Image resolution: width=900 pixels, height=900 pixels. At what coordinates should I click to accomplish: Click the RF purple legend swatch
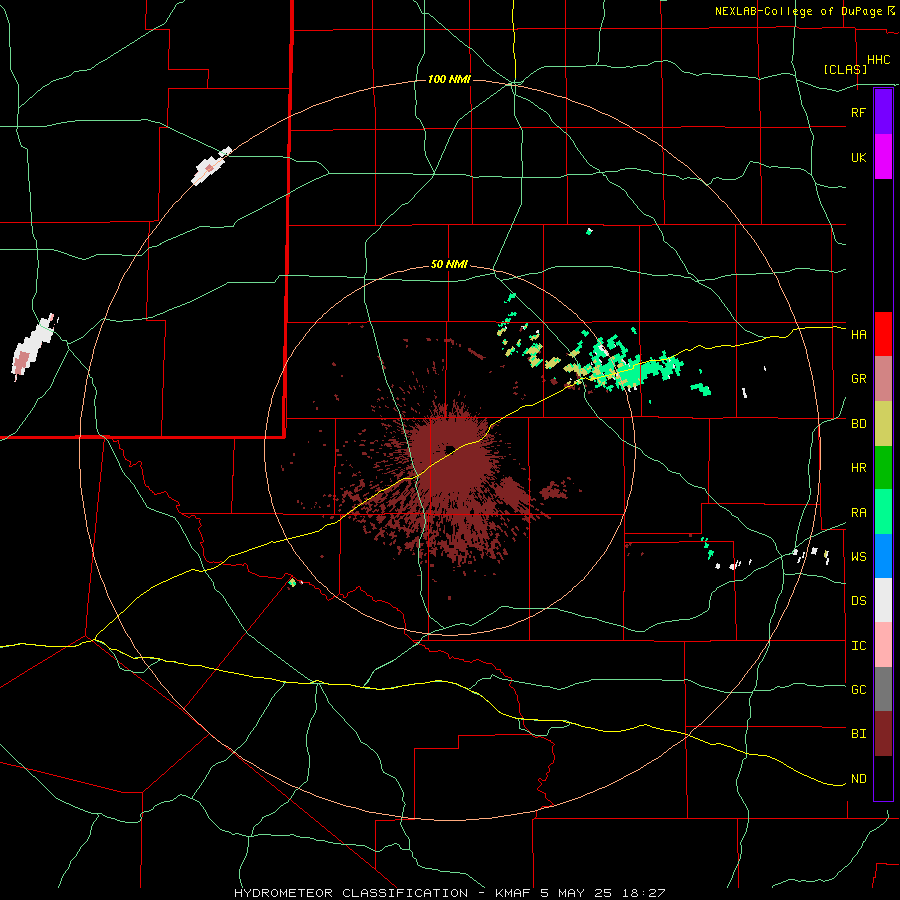pos(883,112)
